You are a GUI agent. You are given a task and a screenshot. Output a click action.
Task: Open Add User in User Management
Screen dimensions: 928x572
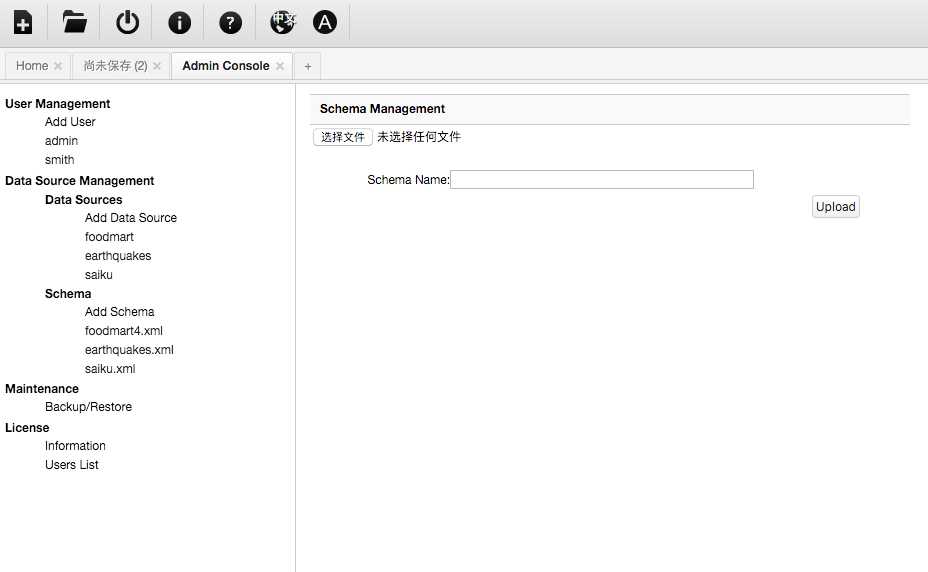click(70, 122)
